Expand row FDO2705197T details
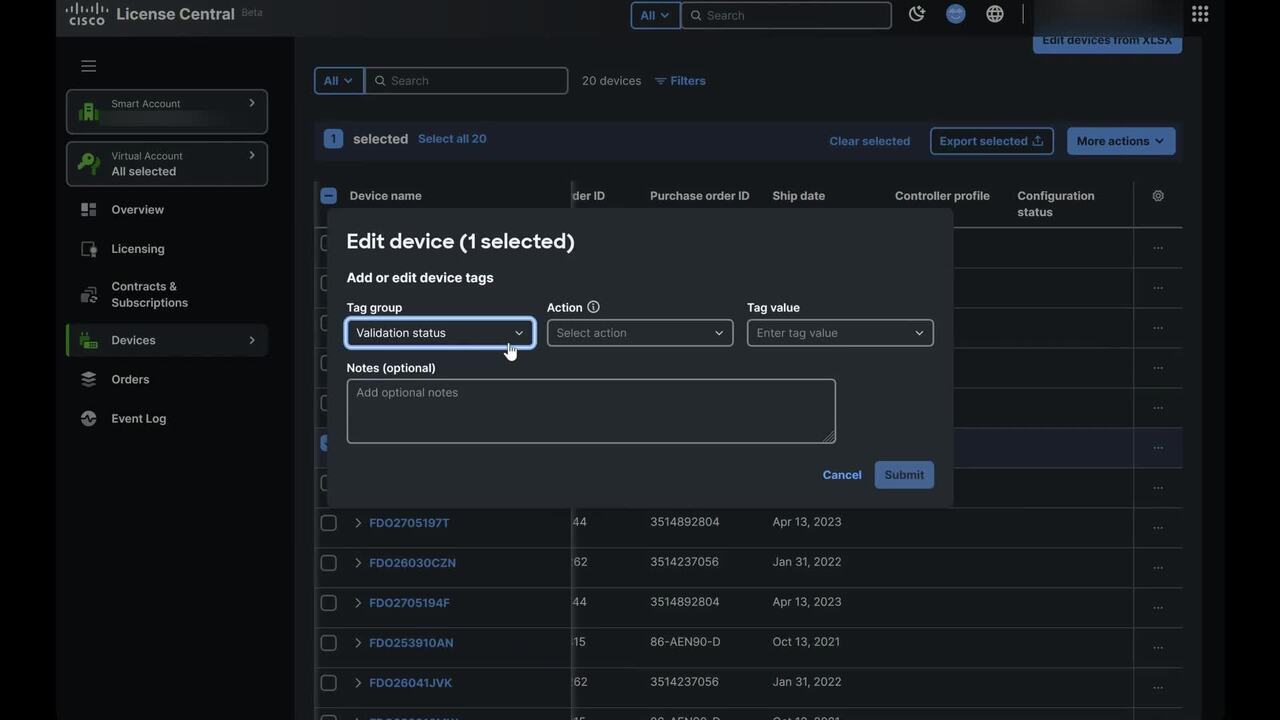Viewport: 1280px width, 720px height. [358, 523]
